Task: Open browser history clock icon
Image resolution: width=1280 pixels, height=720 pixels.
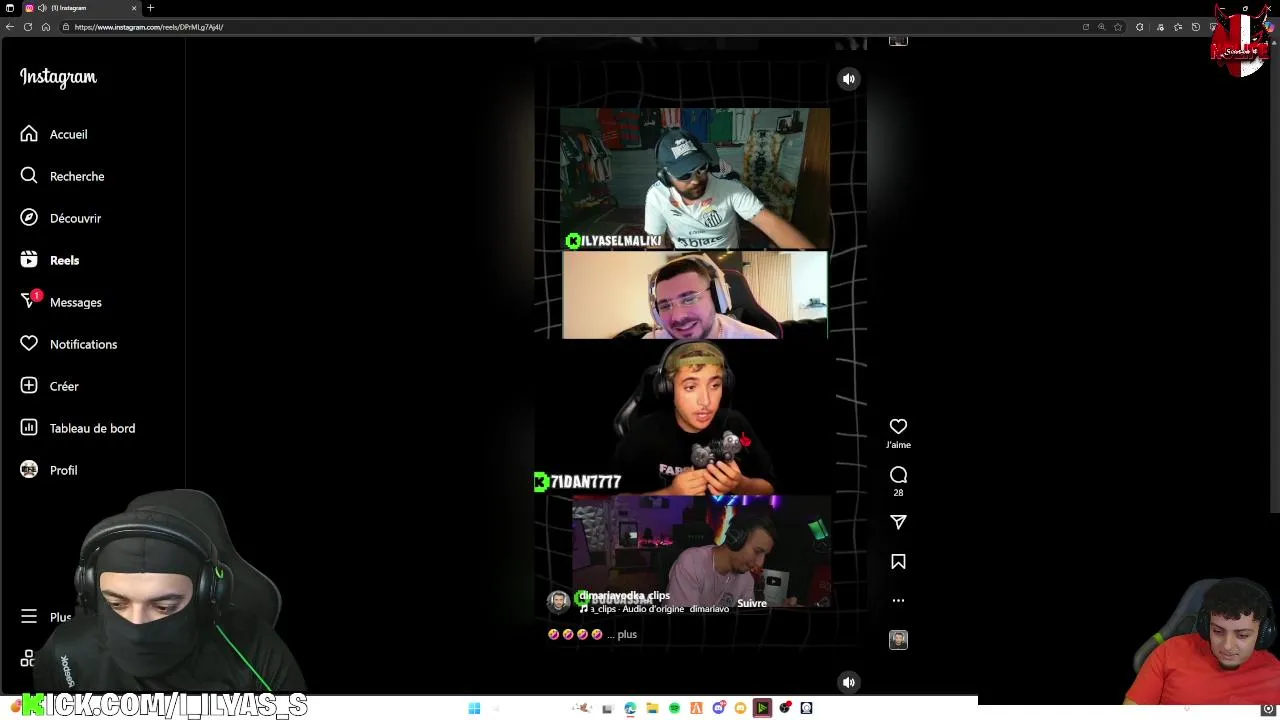Action: pyautogui.click(x=1196, y=27)
